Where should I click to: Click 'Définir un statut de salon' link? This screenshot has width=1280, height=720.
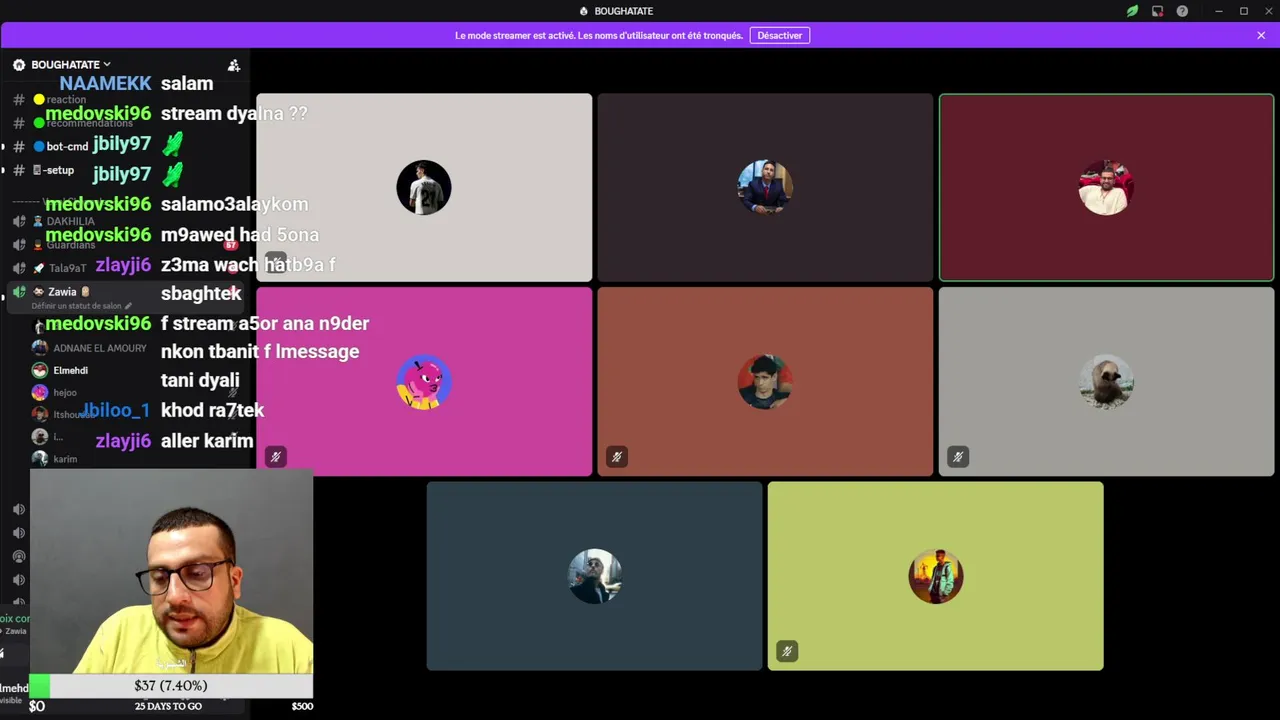pos(81,306)
